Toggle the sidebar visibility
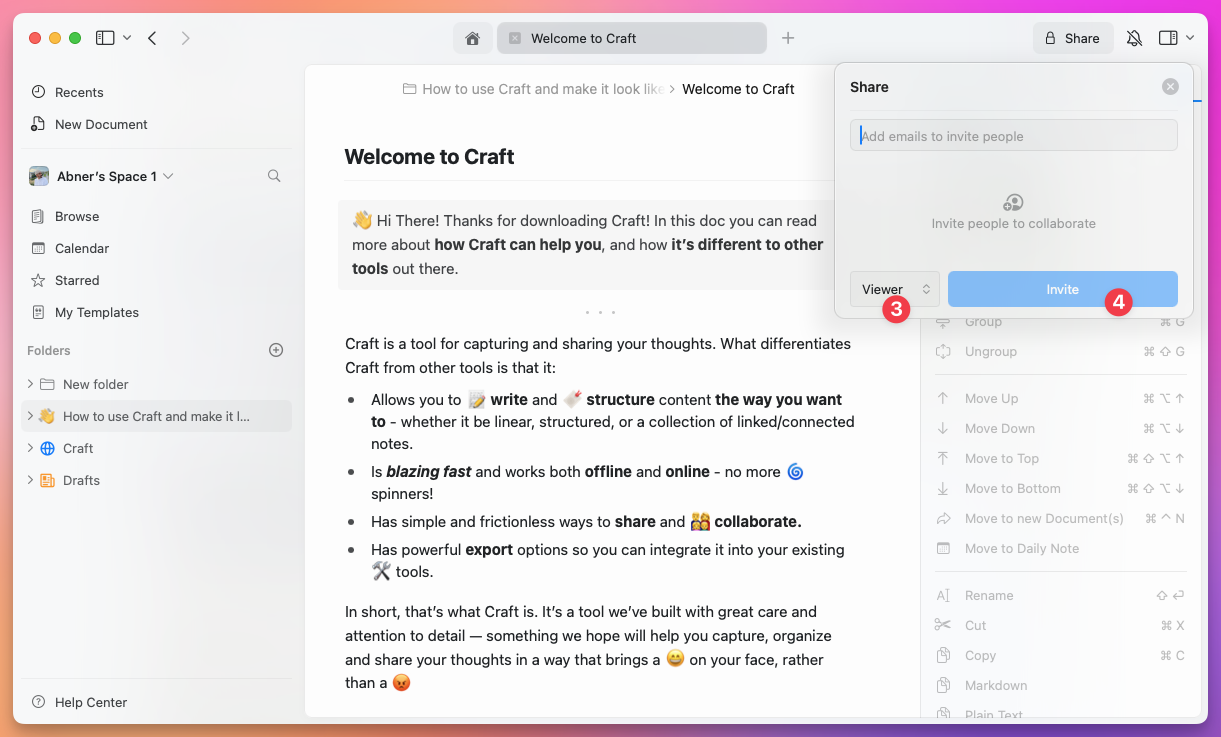The height and width of the screenshot is (737, 1221). pos(105,37)
